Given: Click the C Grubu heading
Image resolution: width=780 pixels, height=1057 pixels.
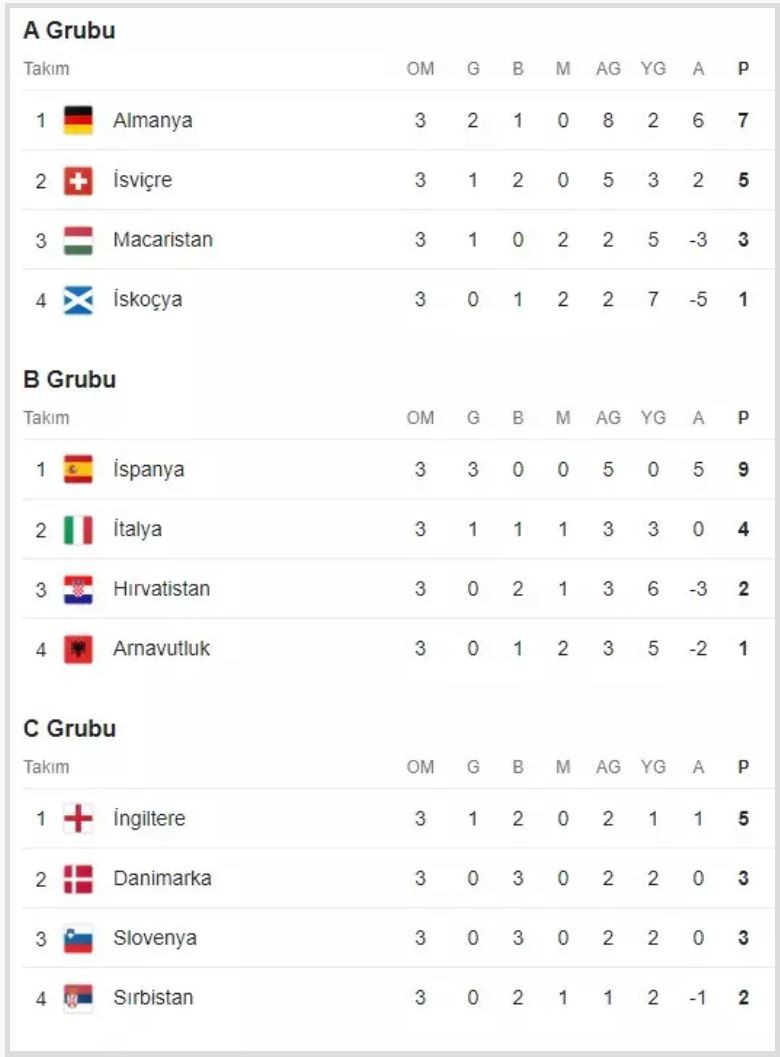Looking at the screenshot, I should coord(69,729).
